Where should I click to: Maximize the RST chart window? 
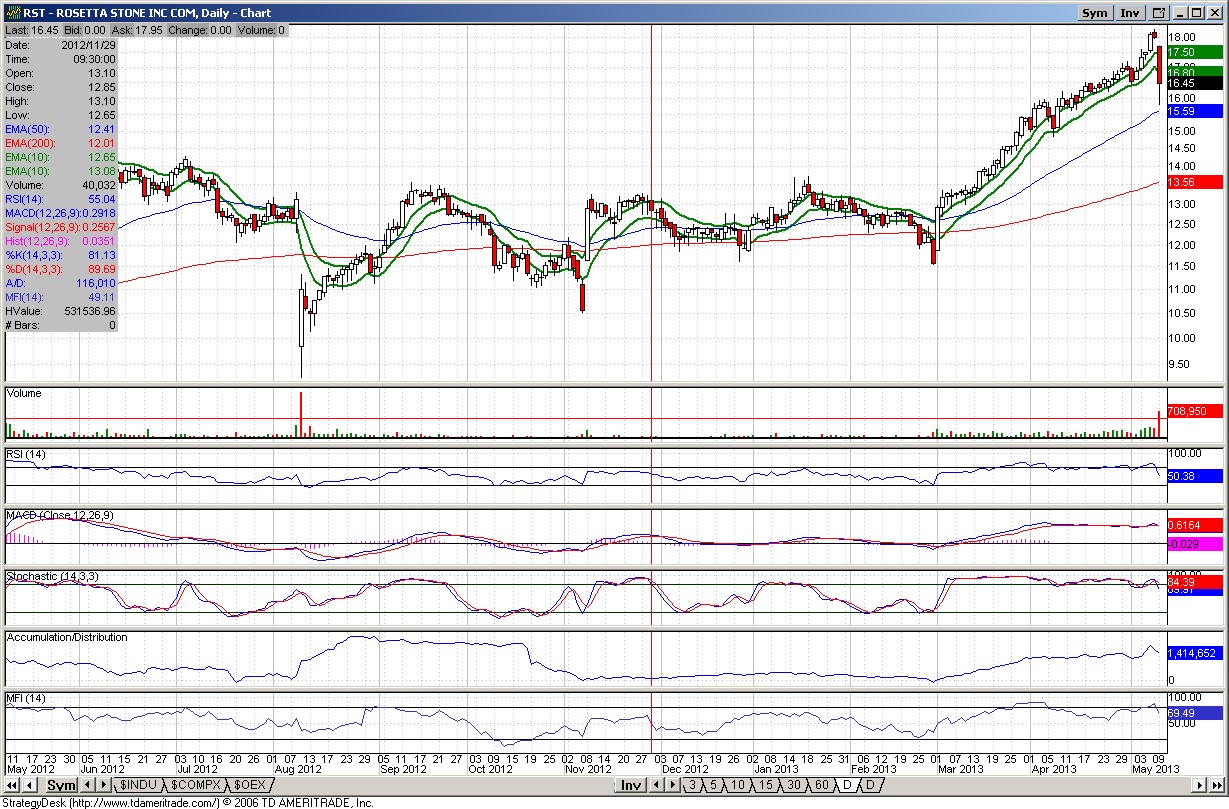click(1197, 13)
